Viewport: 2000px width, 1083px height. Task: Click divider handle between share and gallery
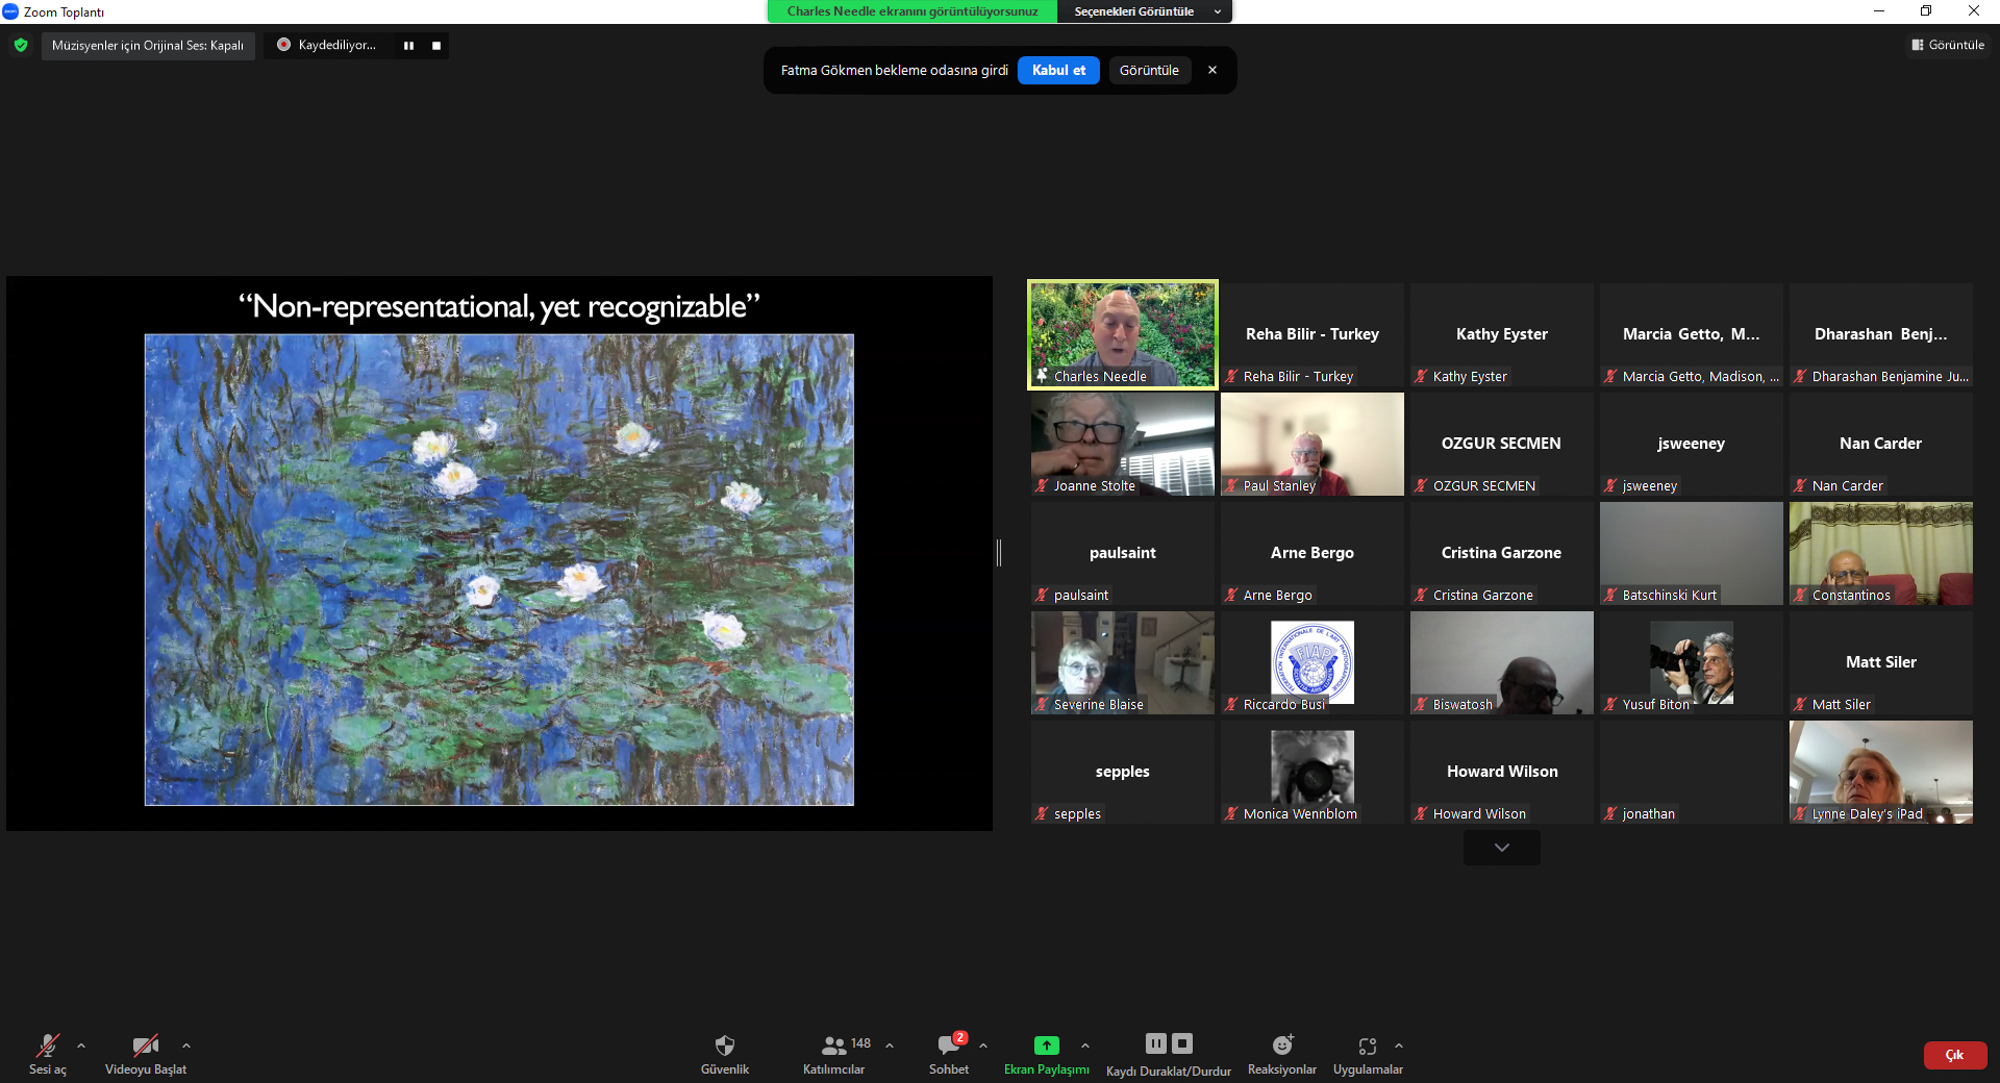coord(999,552)
